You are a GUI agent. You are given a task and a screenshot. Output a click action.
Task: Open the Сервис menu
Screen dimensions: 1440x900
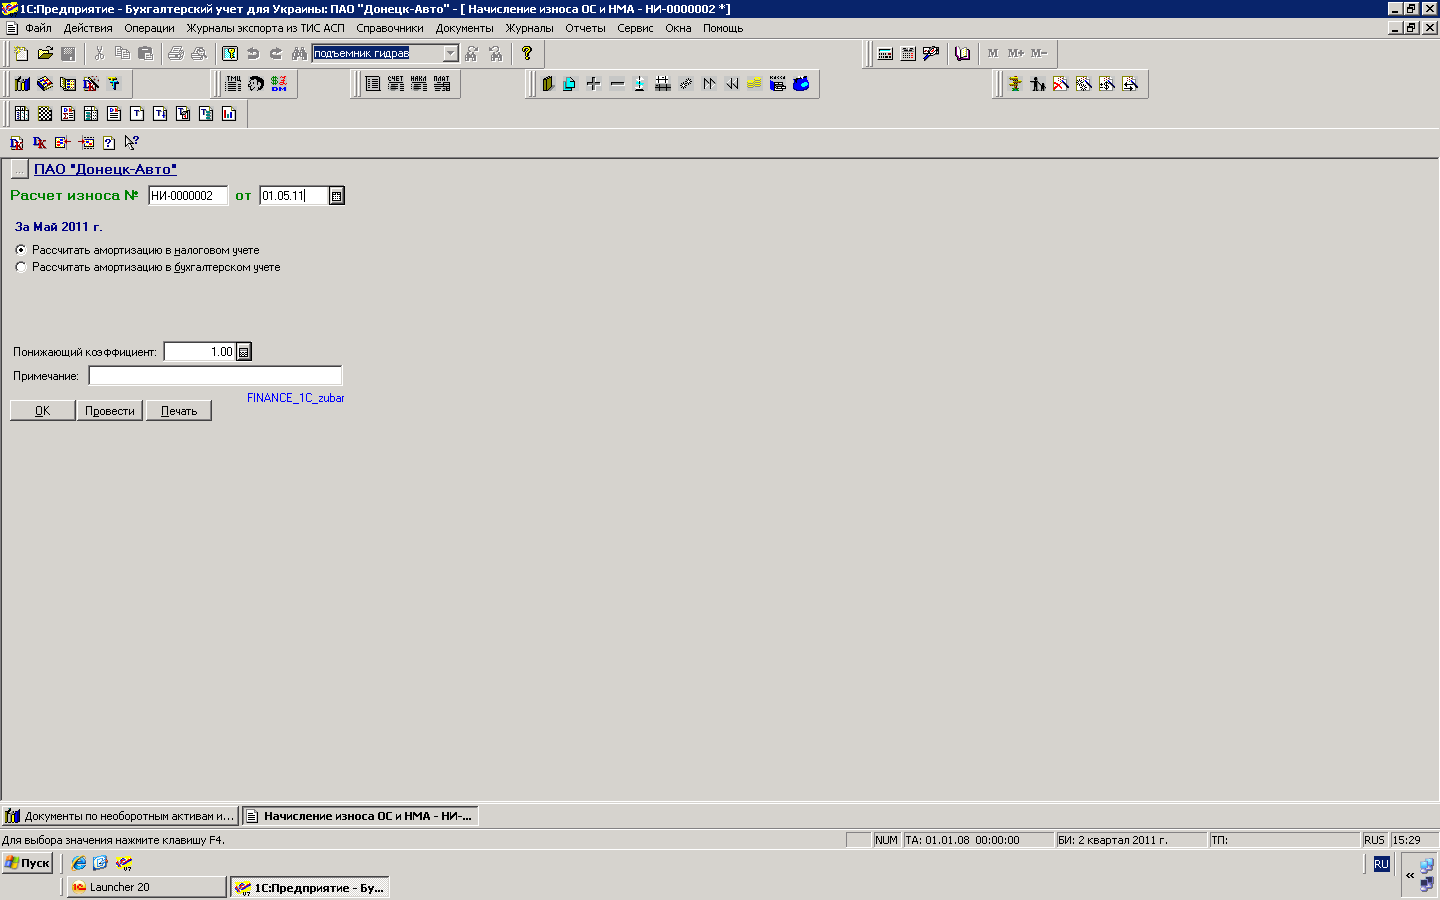click(635, 28)
